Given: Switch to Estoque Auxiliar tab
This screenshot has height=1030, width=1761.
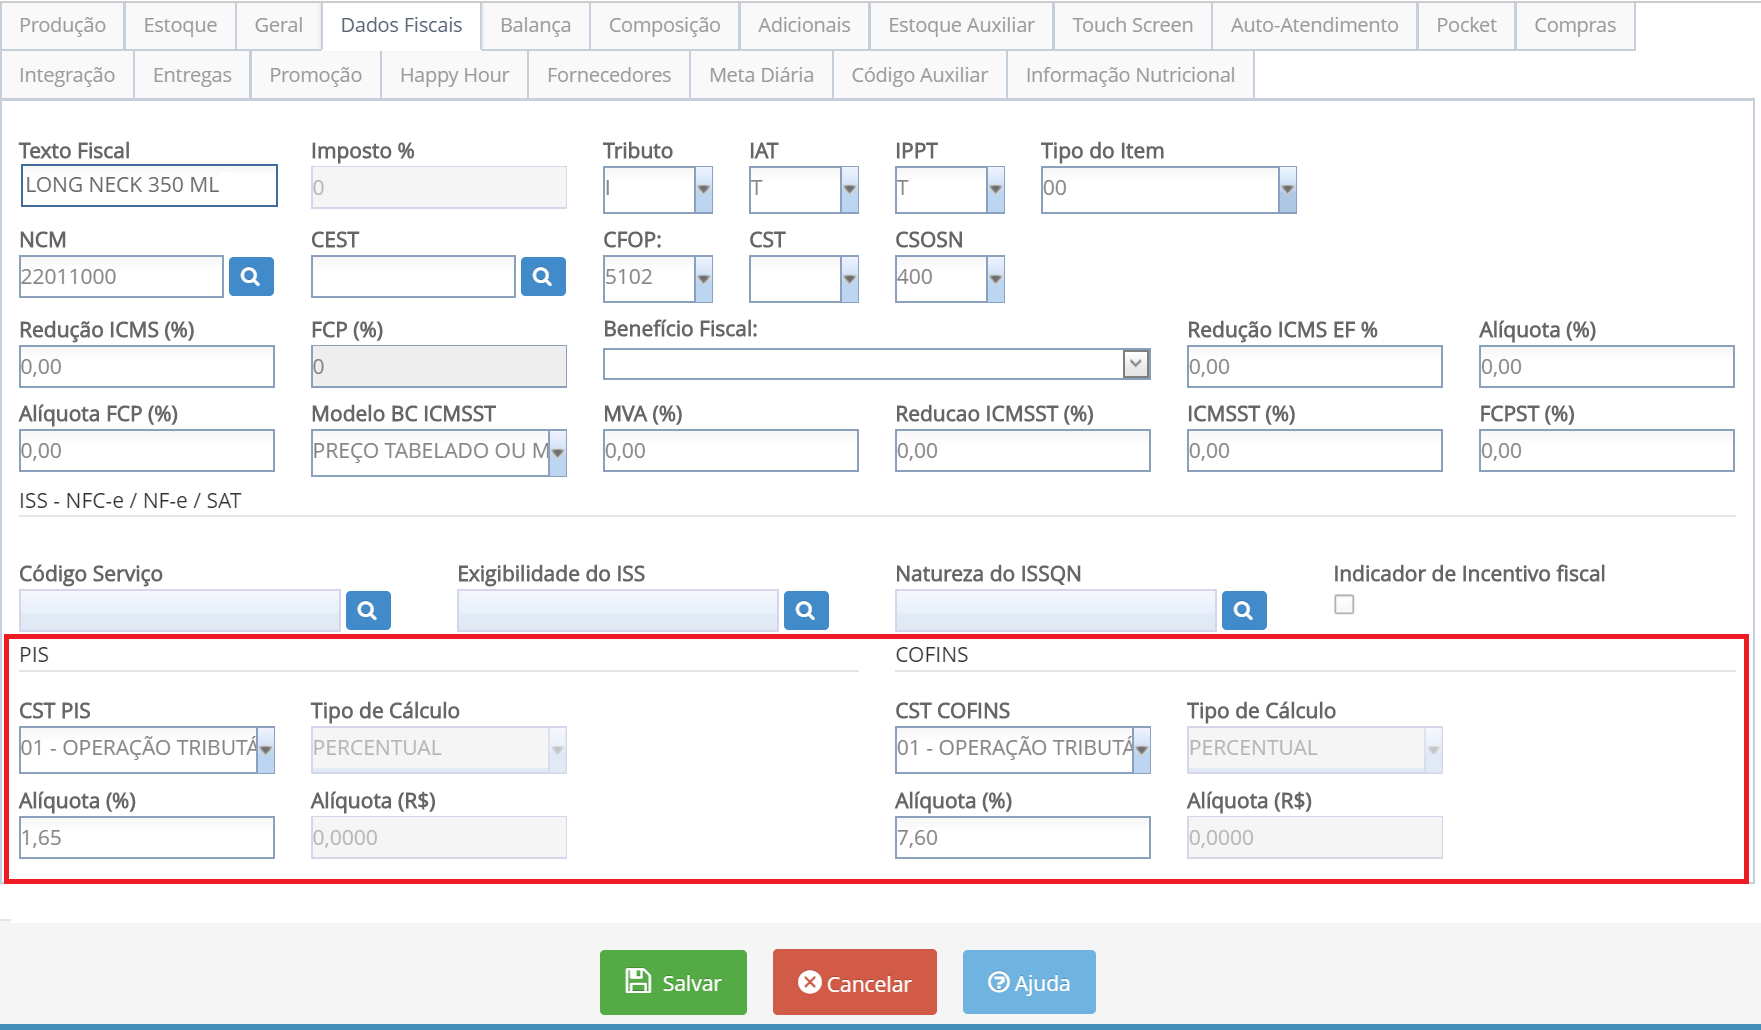Looking at the screenshot, I should (962, 25).
